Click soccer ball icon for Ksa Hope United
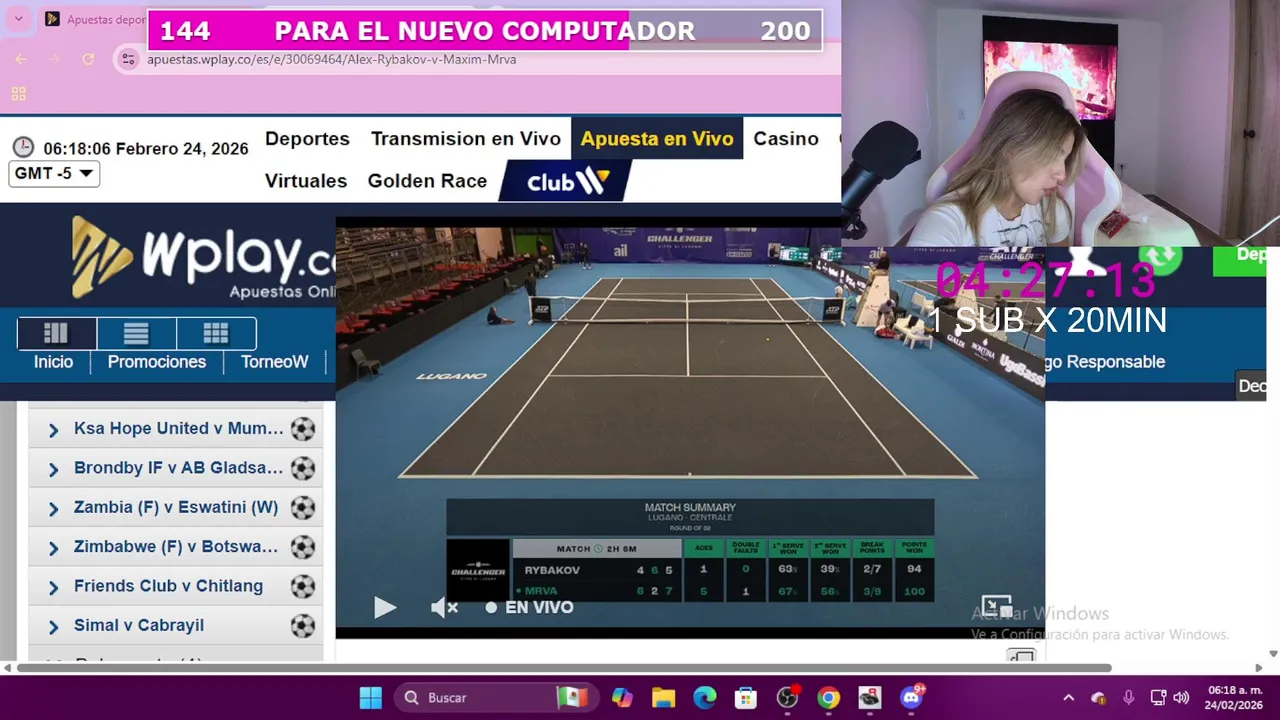Viewport: 1280px width, 720px height. pyautogui.click(x=303, y=429)
